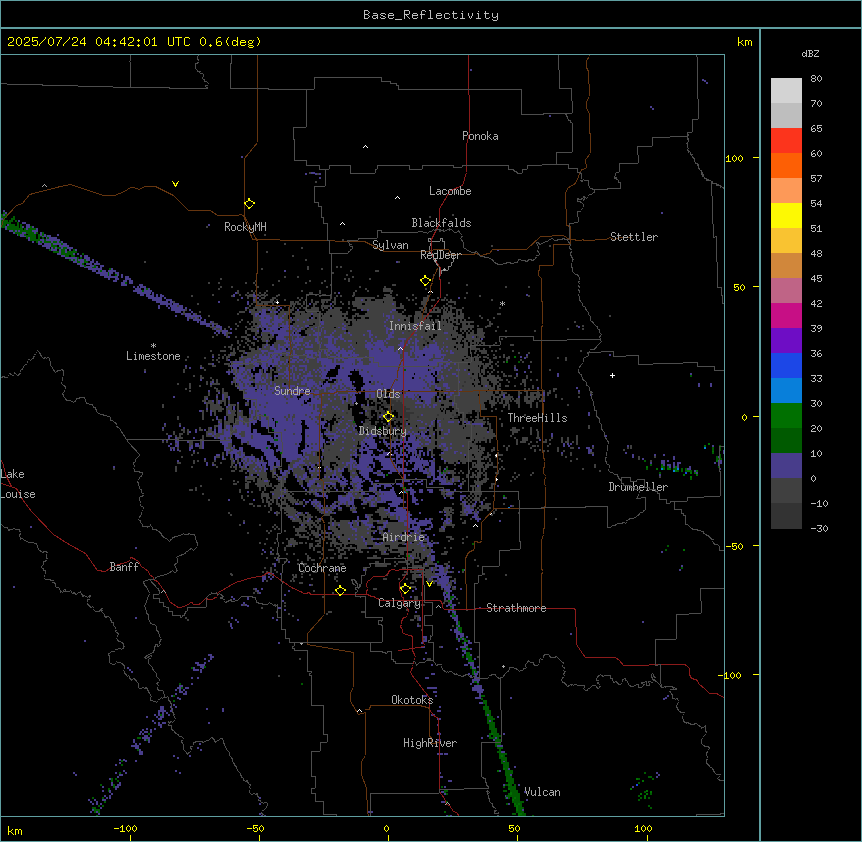Viewport: 862px width, 842px height.
Task: Click the yellow diamond marker below Cochrane
Action: pyautogui.click(x=340, y=590)
